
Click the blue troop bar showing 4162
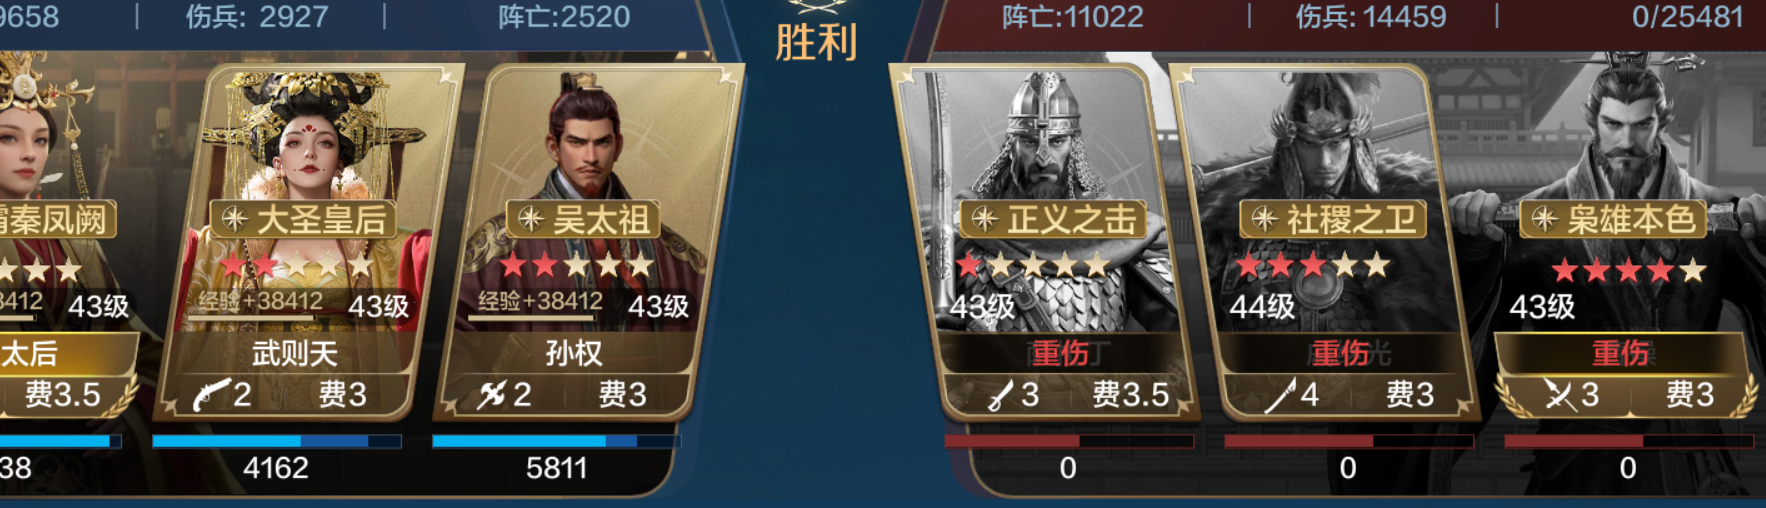tap(277, 441)
